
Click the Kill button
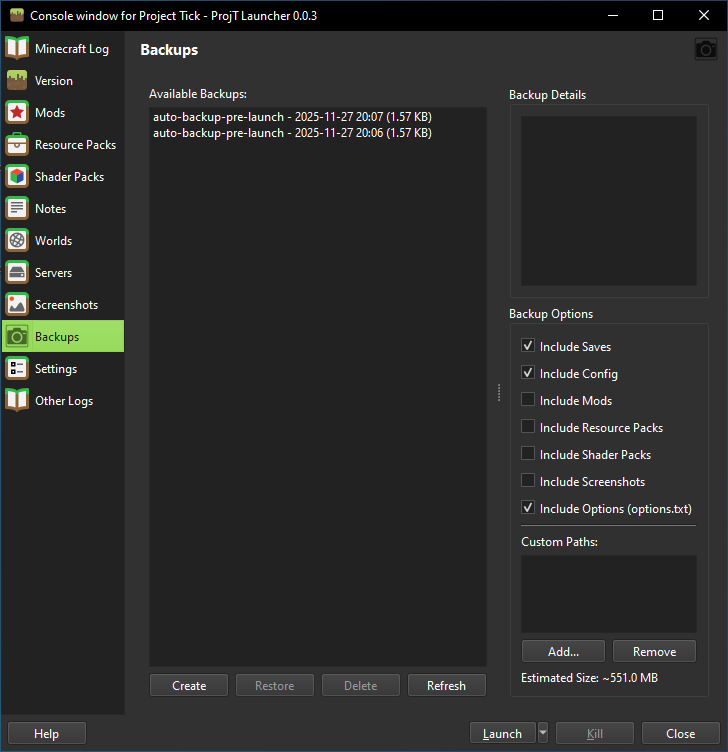595,733
